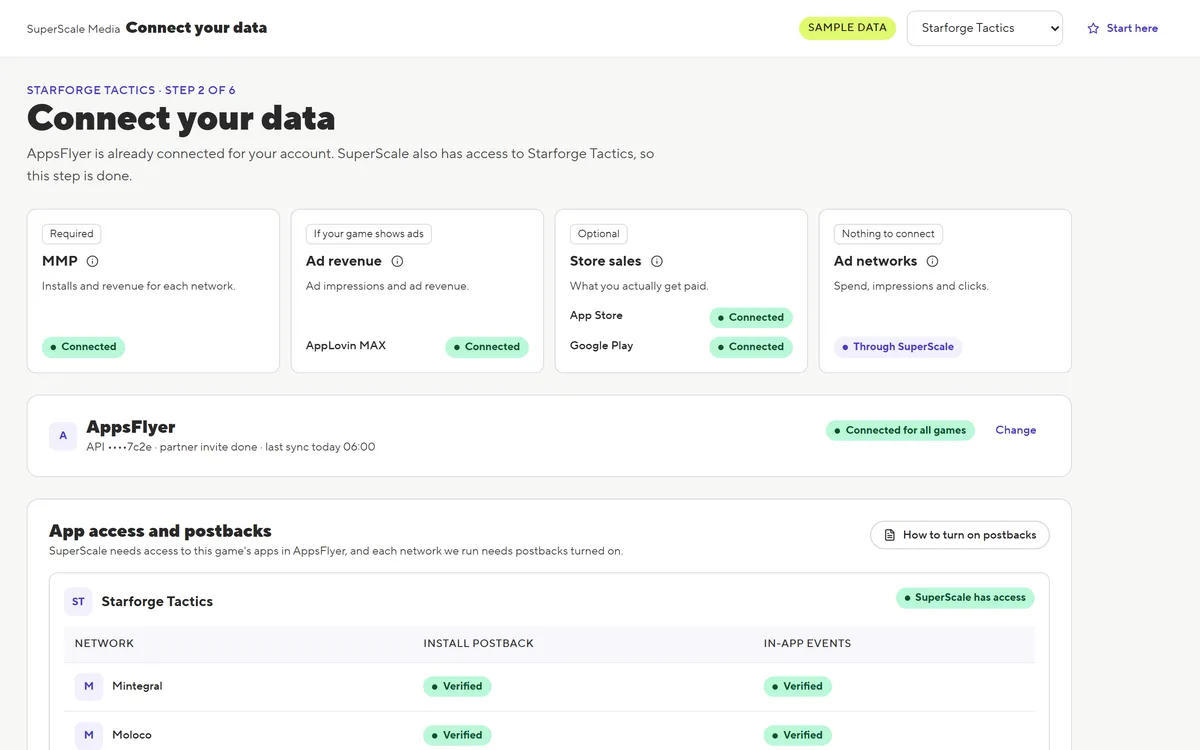This screenshot has height=750, width=1200.
Task: Click the Mintegral 'M' network icon
Action: click(89, 686)
